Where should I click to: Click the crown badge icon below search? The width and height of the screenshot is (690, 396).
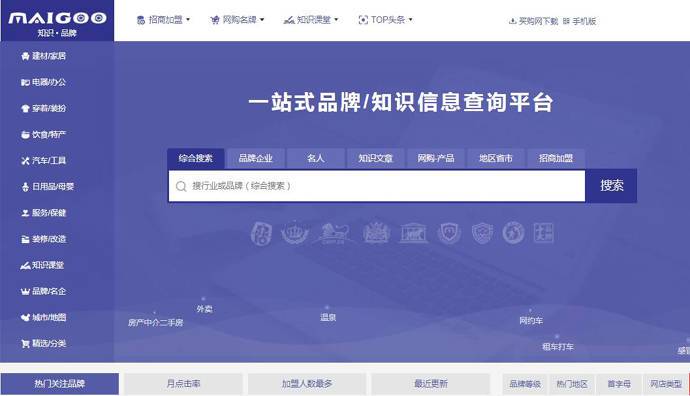295,233
